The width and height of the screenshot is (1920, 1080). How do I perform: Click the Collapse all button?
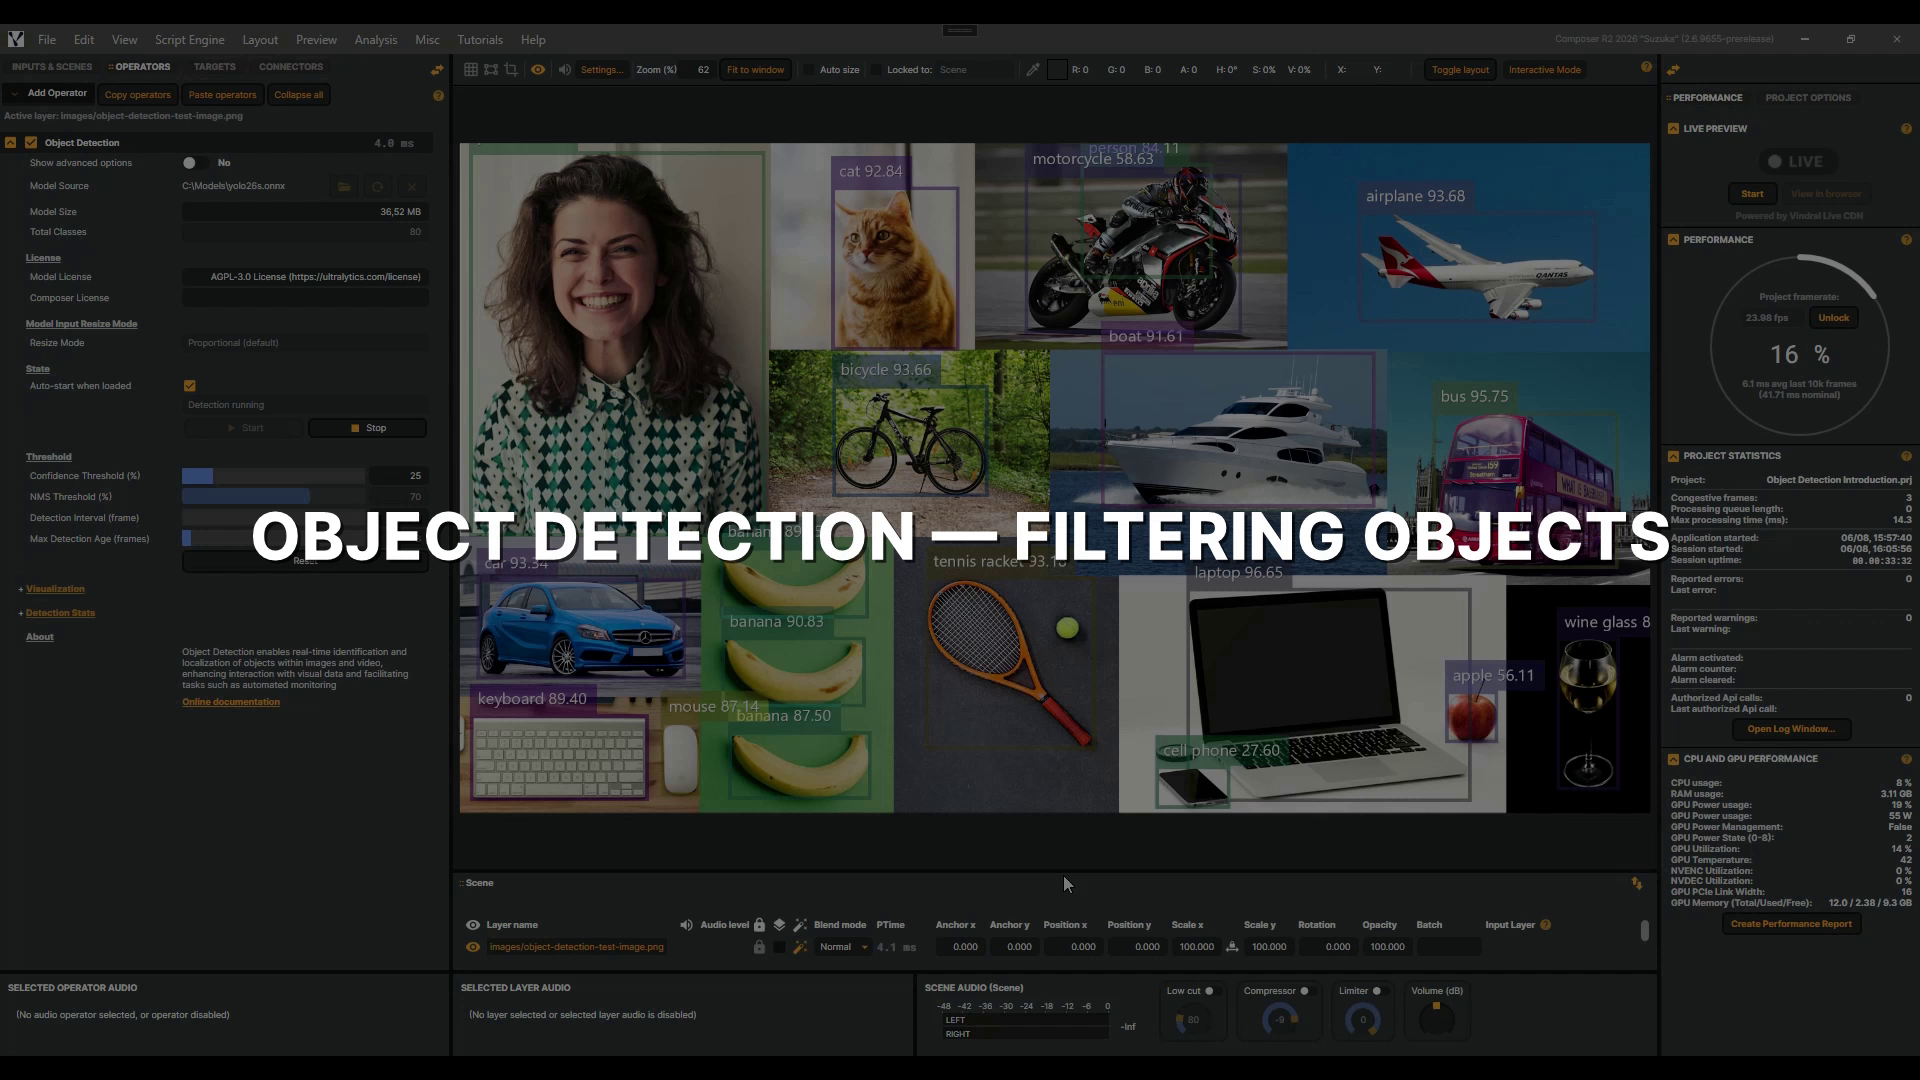click(299, 95)
